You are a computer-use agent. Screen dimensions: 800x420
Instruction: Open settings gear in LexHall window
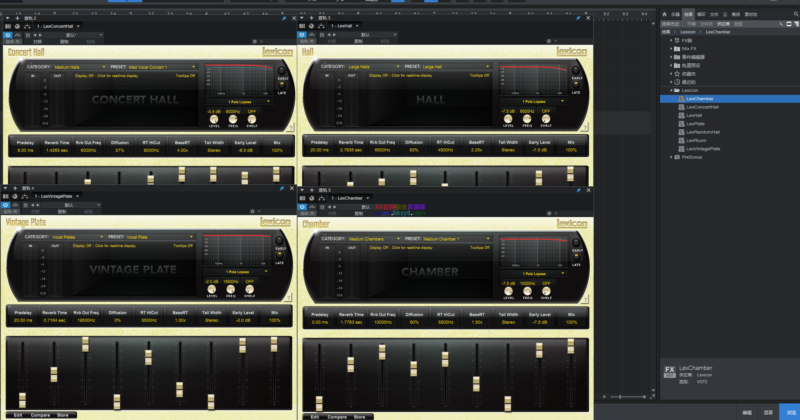[x=549, y=41]
